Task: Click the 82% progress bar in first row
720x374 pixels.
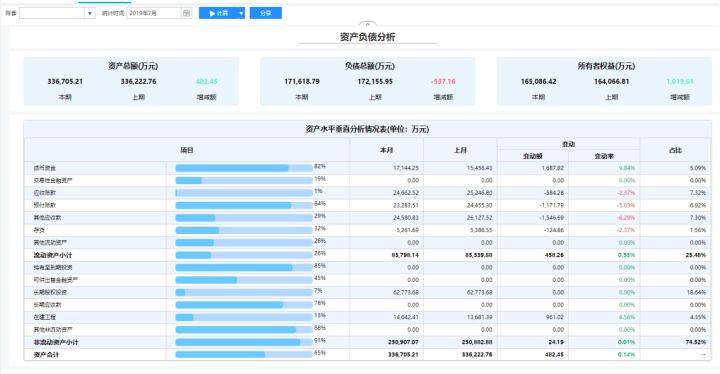Action: point(244,168)
